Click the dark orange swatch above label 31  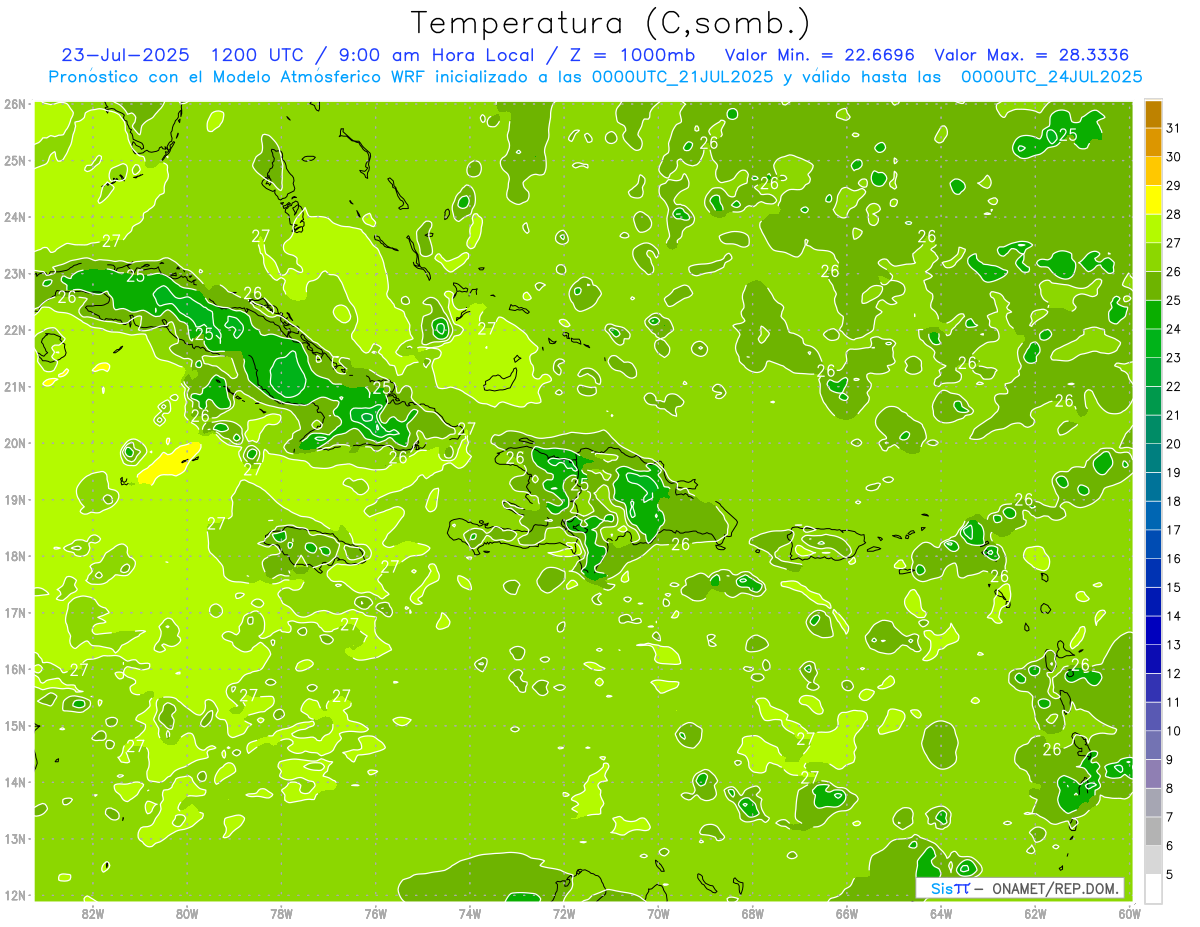(x=1153, y=114)
